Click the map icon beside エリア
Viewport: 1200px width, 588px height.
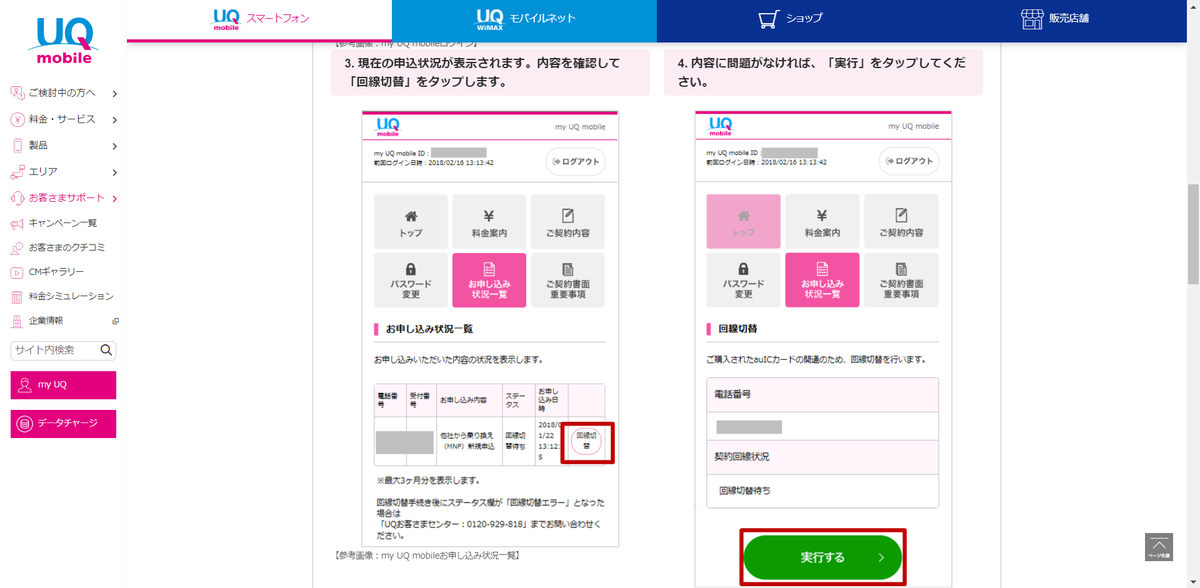click(x=17, y=172)
